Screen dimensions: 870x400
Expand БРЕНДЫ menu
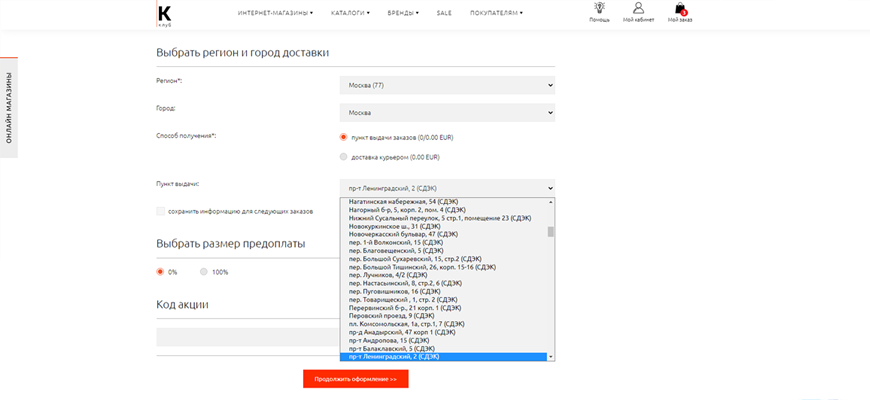pyautogui.click(x=403, y=13)
